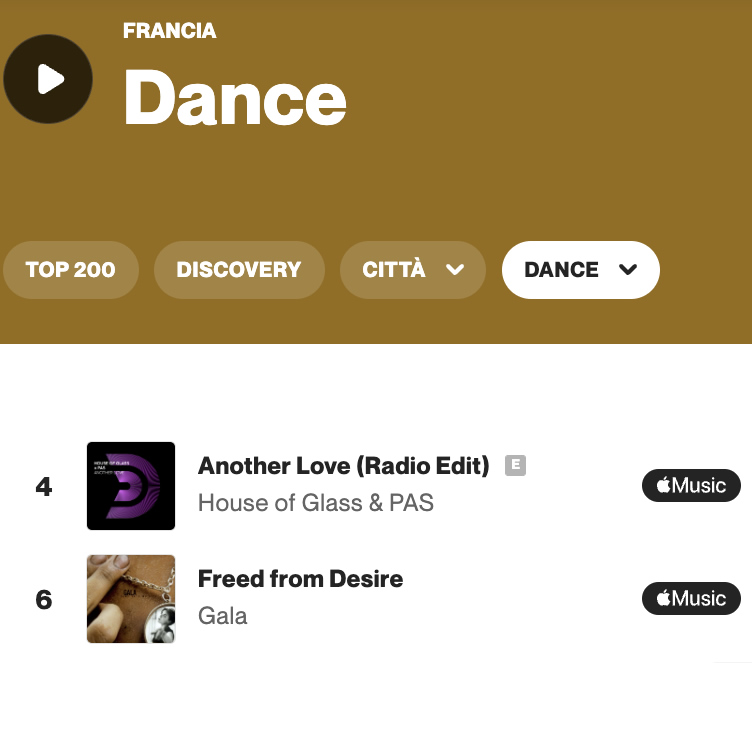Play the France Dance chart

tap(48, 79)
